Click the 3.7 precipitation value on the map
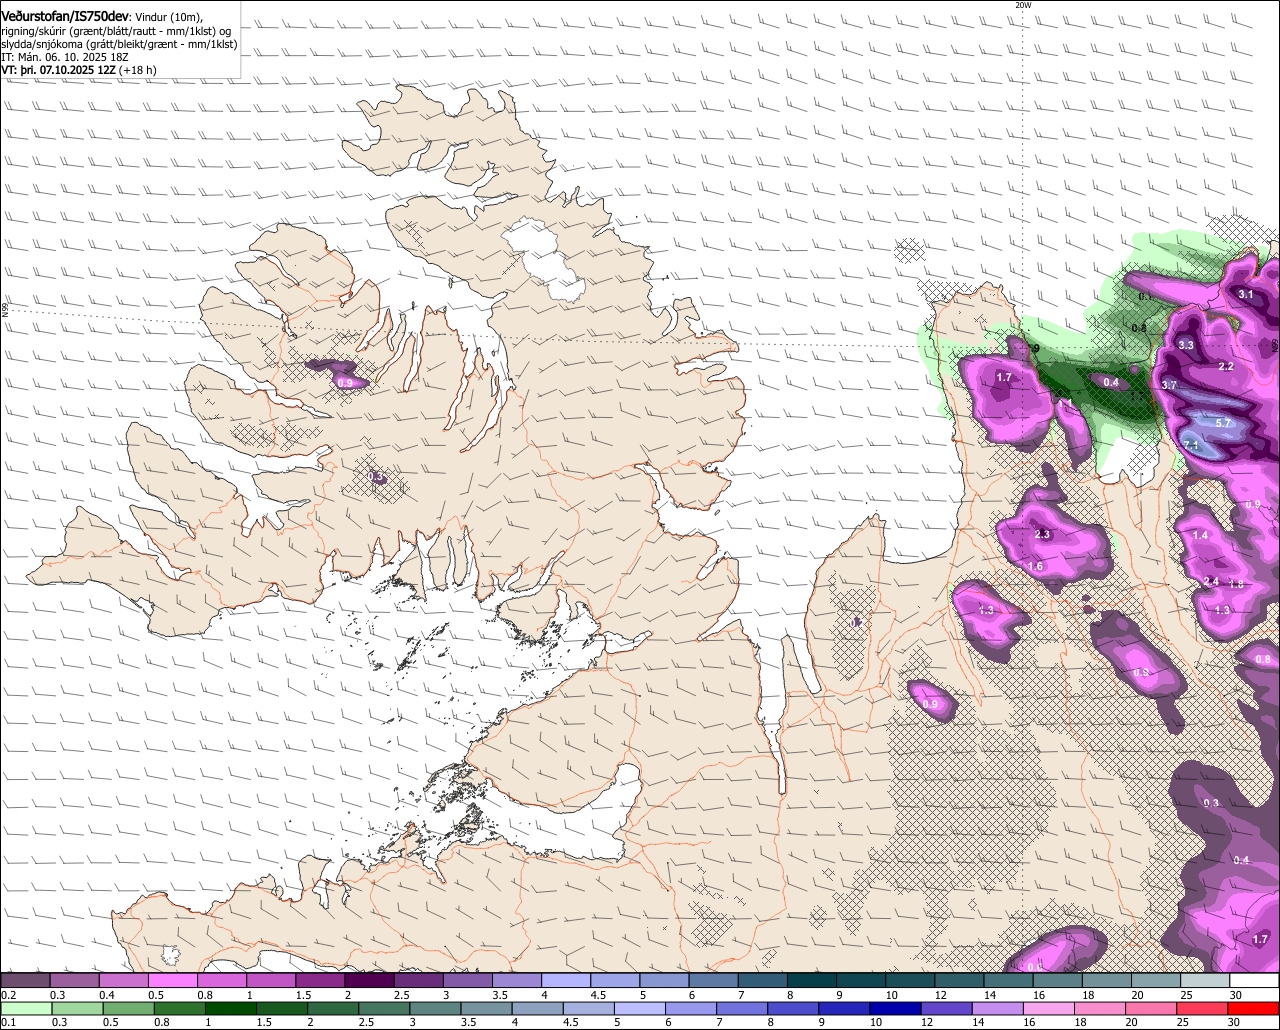This screenshot has height=1030, width=1280. (x=1169, y=385)
